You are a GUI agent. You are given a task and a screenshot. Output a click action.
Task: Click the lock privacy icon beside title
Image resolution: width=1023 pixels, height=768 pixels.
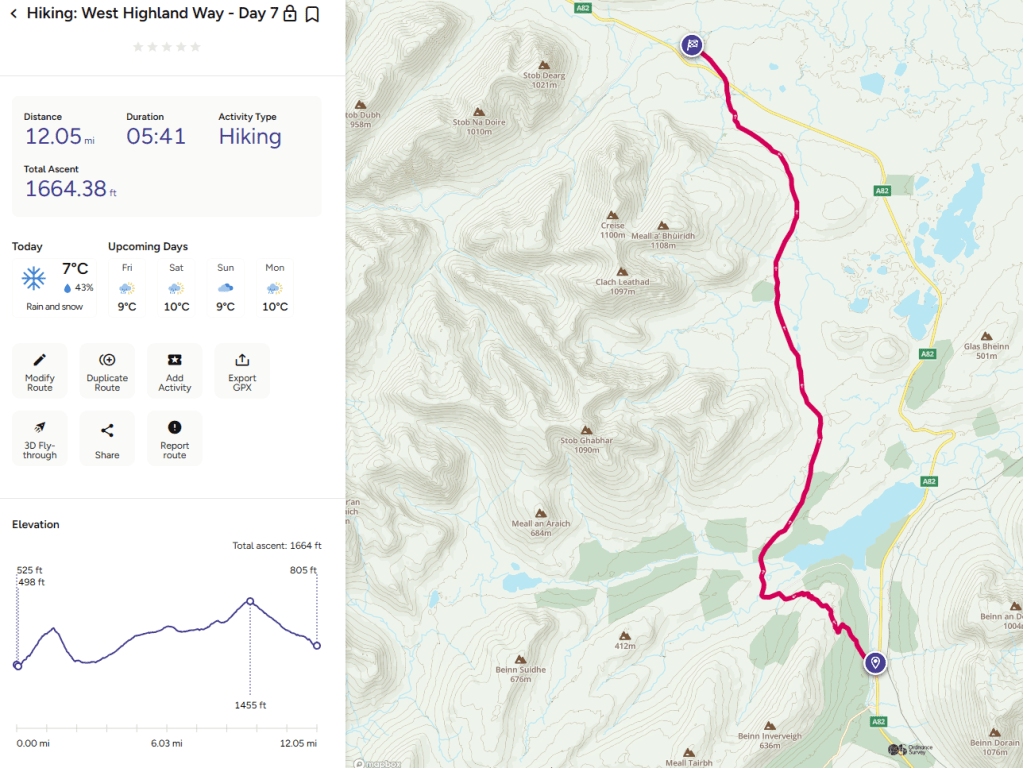coord(290,14)
